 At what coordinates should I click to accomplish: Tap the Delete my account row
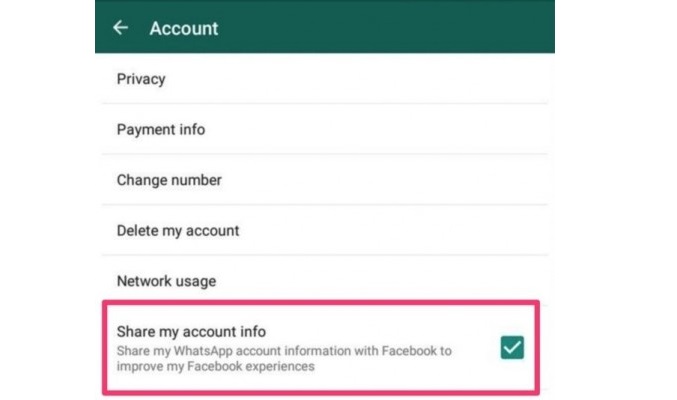320,231
